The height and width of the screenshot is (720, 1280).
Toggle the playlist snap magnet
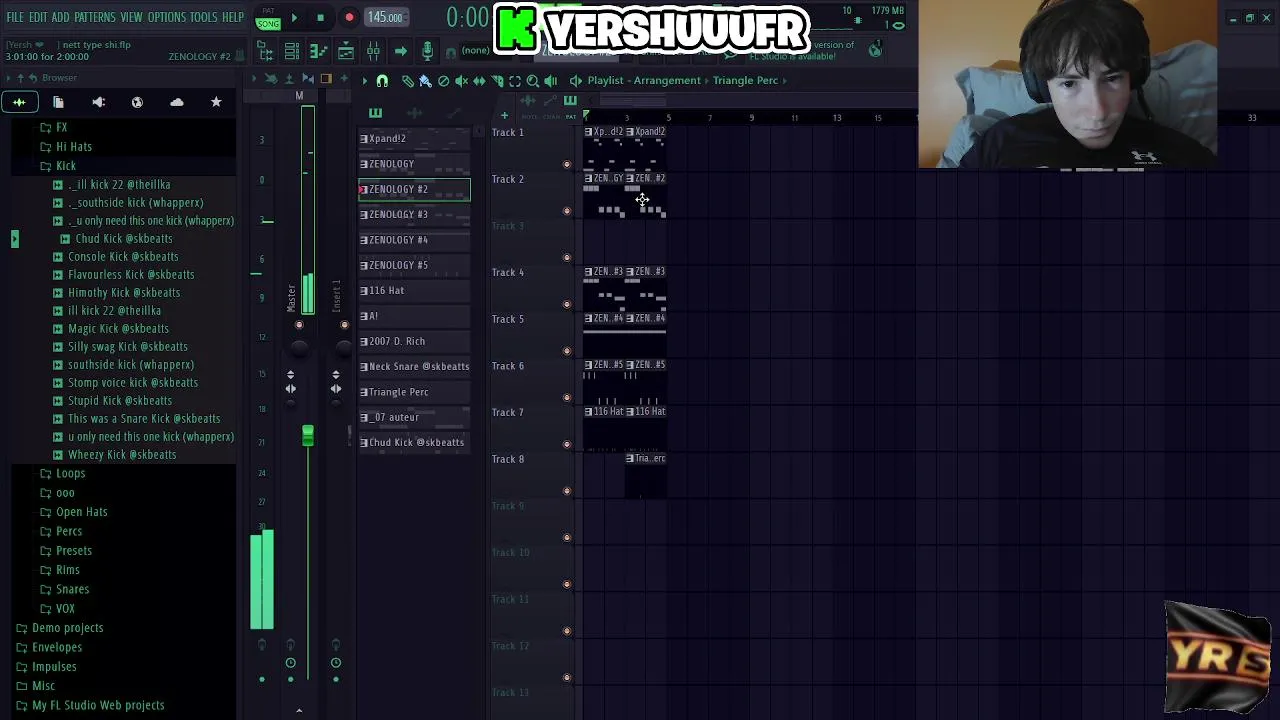click(x=382, y=80)
